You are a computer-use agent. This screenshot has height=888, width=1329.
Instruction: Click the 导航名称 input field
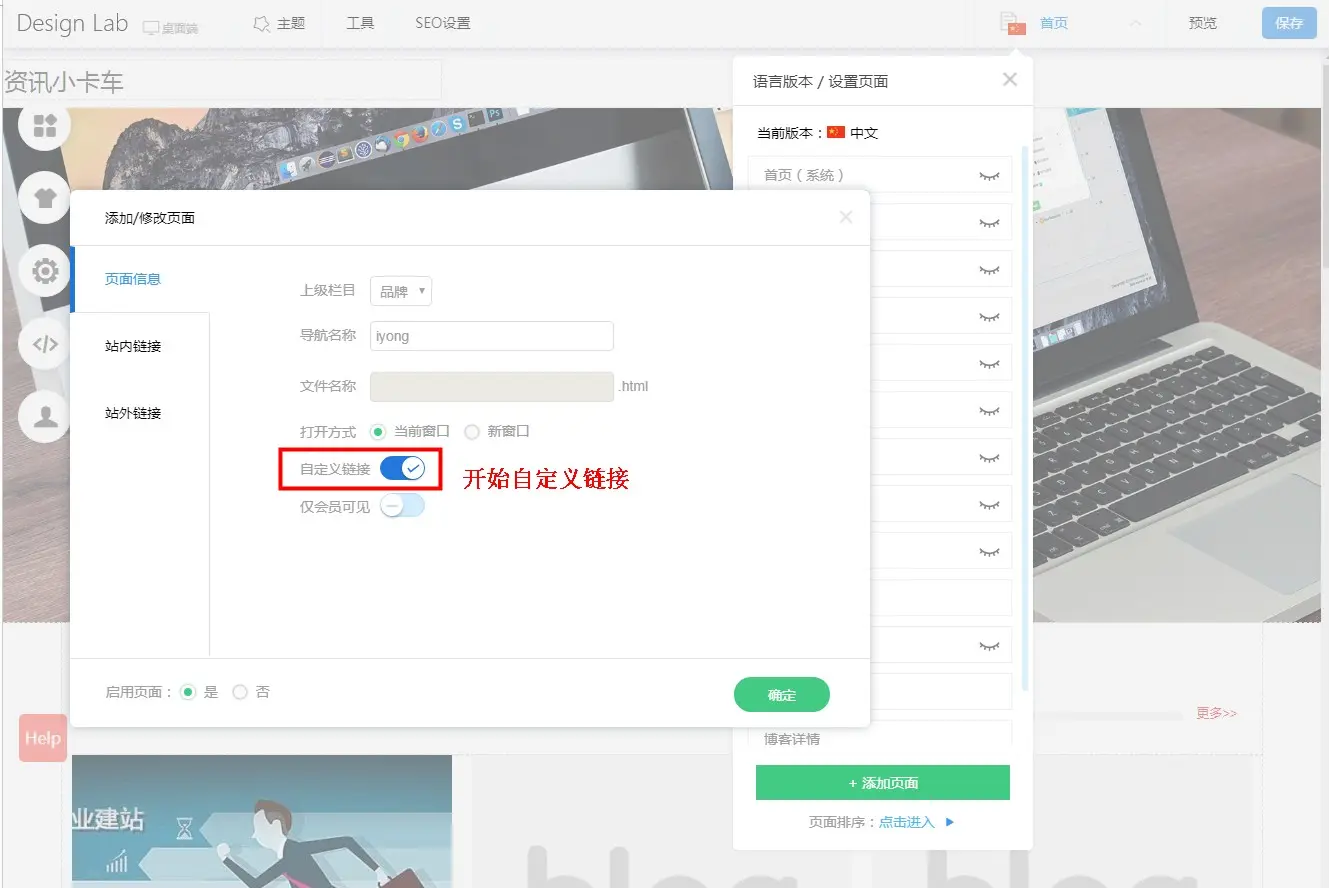(x=491, y=336)
